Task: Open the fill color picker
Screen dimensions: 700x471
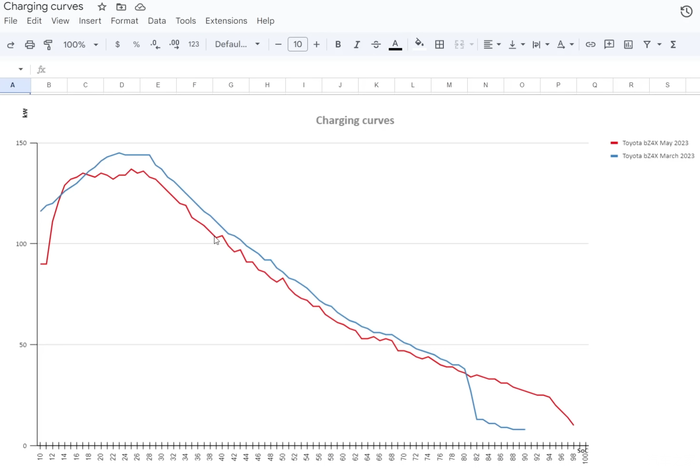Action: pos(419,44)
